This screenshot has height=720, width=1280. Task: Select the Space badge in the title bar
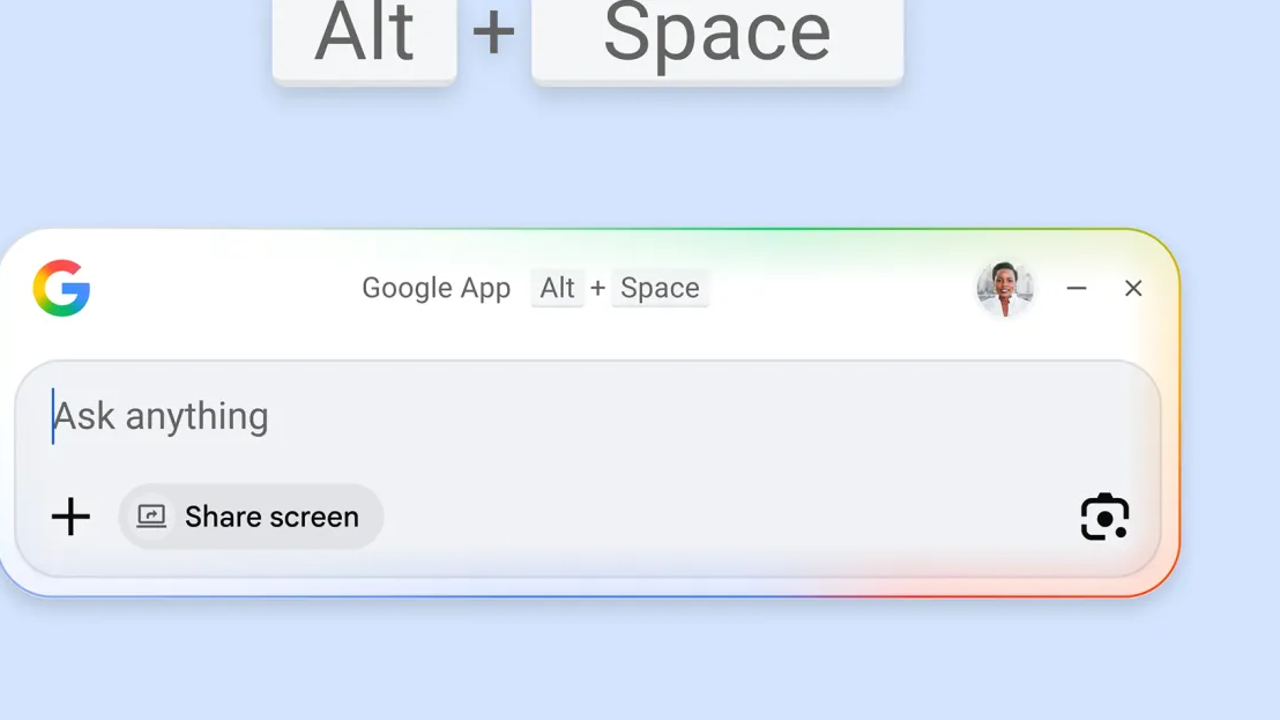coord(660,288)
